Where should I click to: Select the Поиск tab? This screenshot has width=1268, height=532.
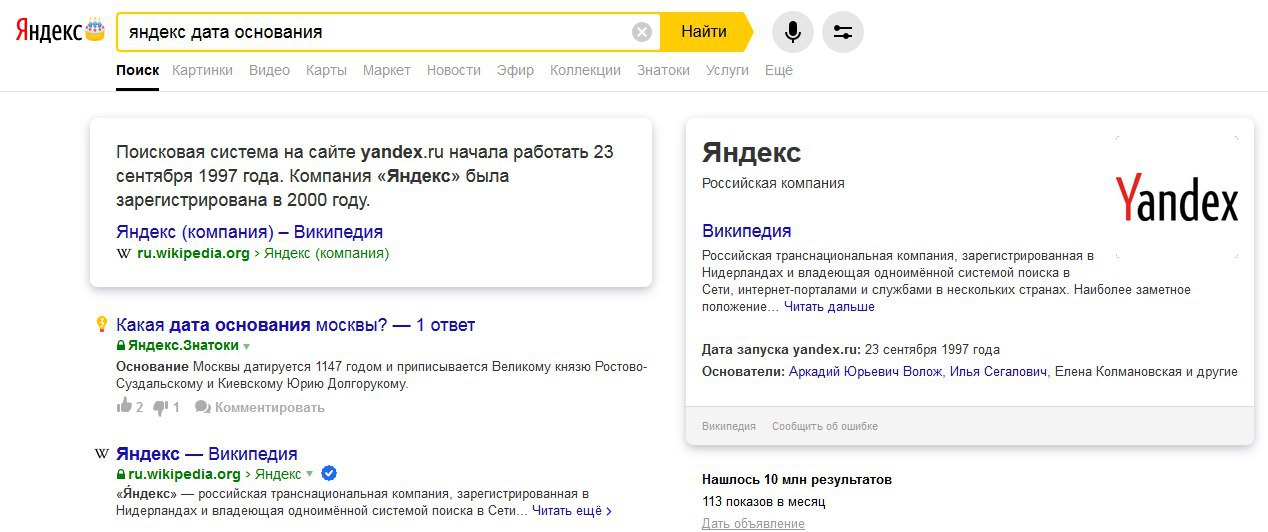[x=137, y=70]
